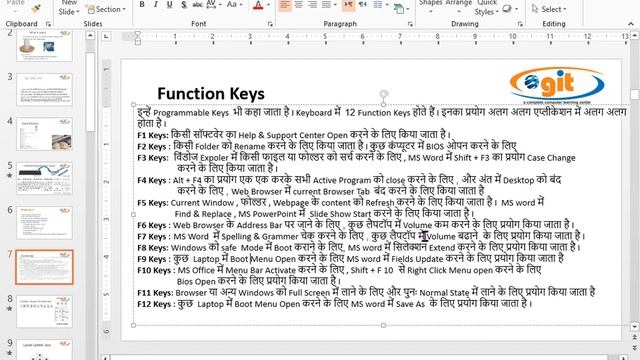The height and width of the screenshot is (360, 640).
Task: Open Convert to SmartArt icon
Action: [x=400, y=8]
